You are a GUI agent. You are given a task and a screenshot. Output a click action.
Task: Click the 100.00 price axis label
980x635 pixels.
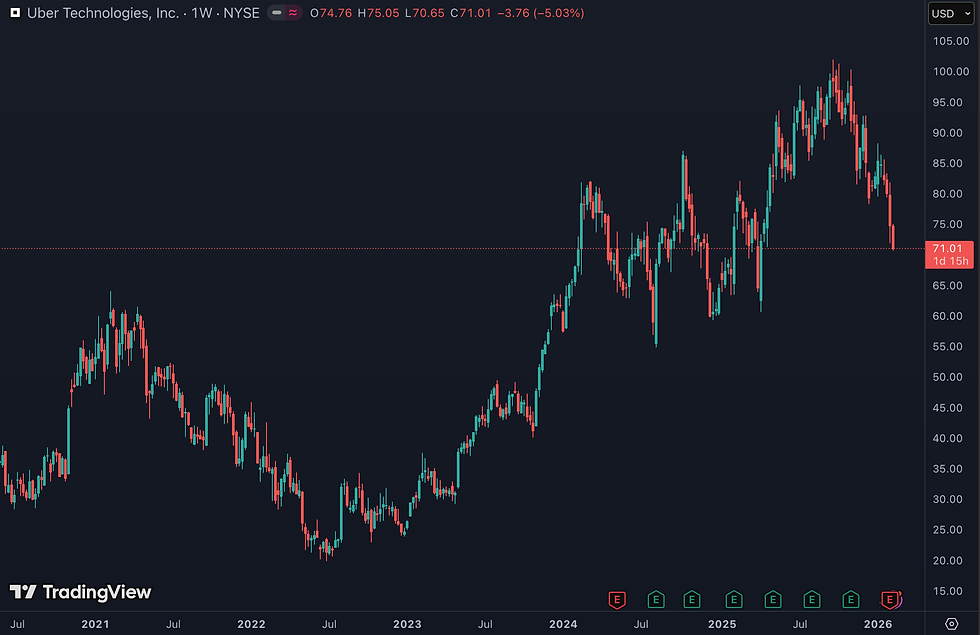click(x=951, y=72)
